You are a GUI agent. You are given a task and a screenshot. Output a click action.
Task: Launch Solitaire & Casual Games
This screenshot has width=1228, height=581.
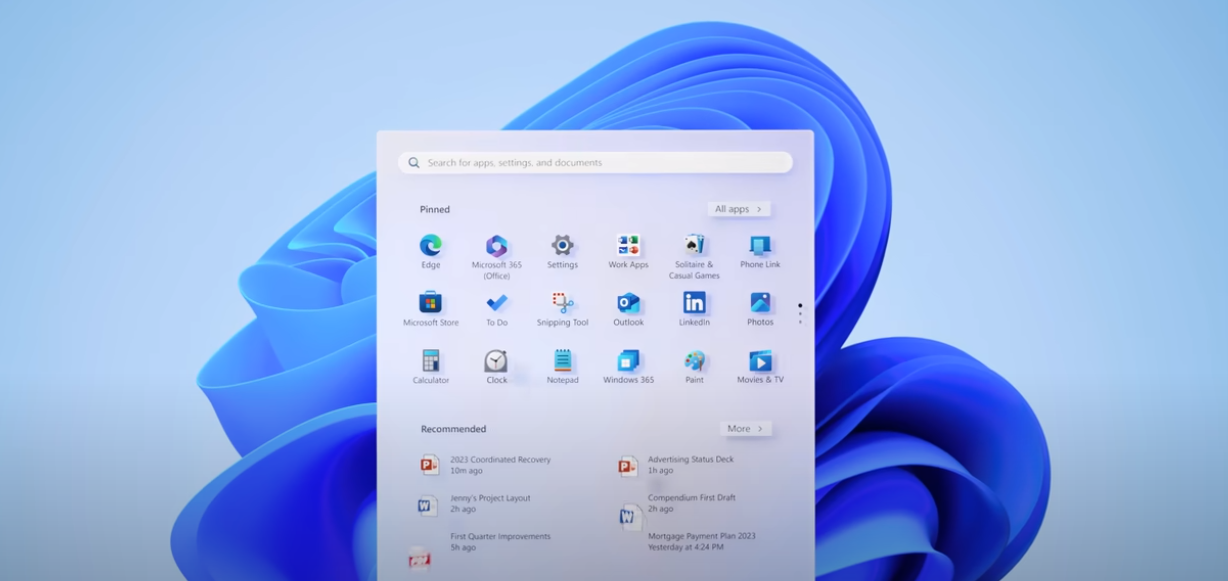click(x=694, y=246)
